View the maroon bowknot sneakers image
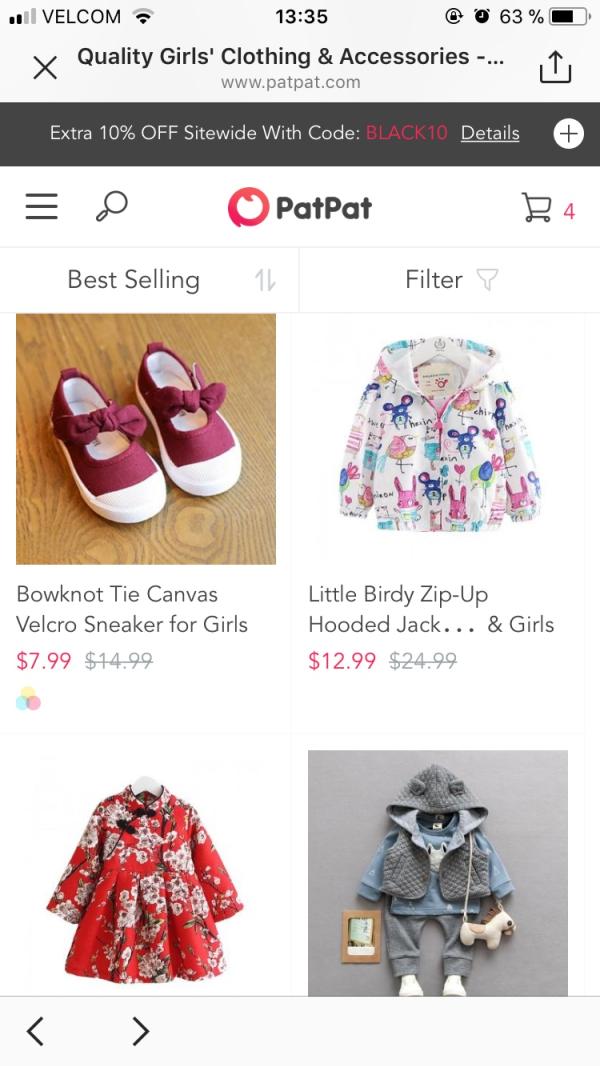The image size is (600, 1066). [x=146, y=439]
